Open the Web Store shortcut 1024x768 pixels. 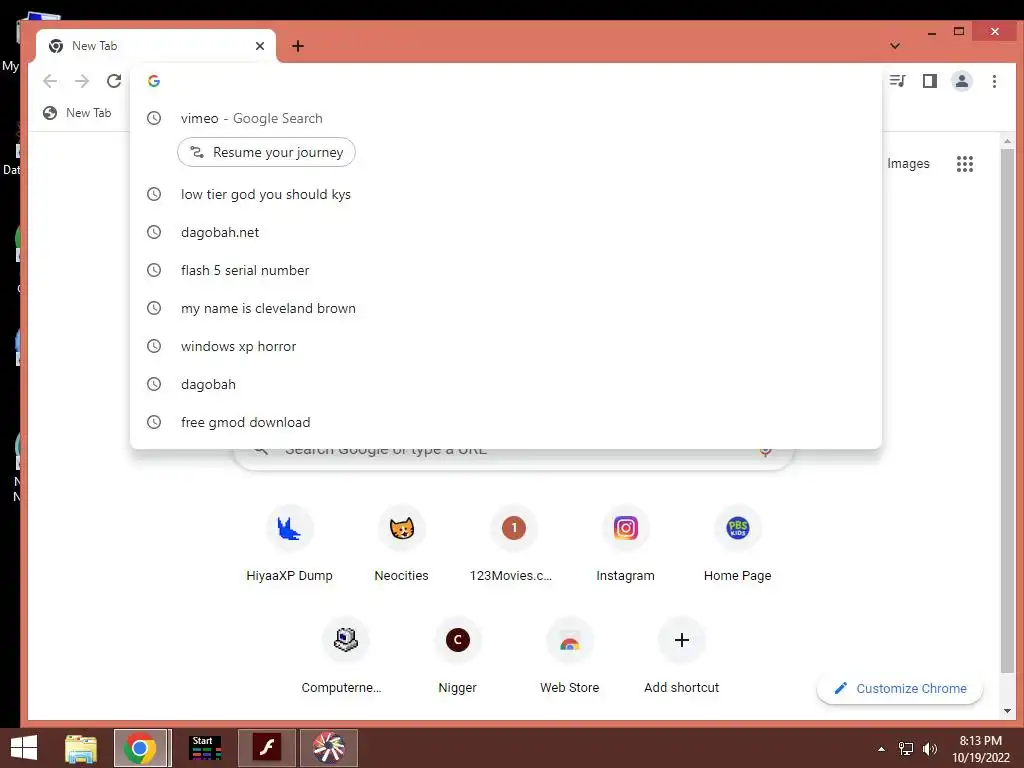coord(569,656)
